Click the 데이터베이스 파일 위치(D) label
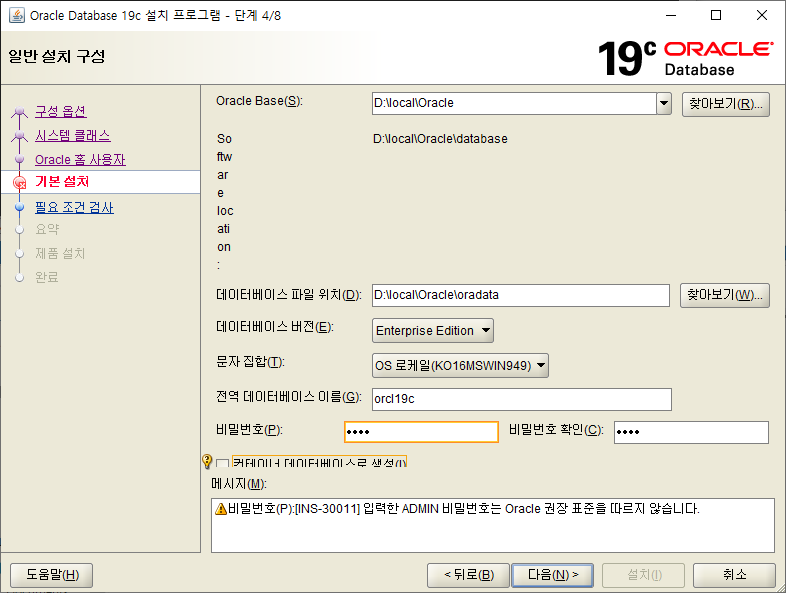This screenshot has width=786, height=593. (x=289, y=295)
